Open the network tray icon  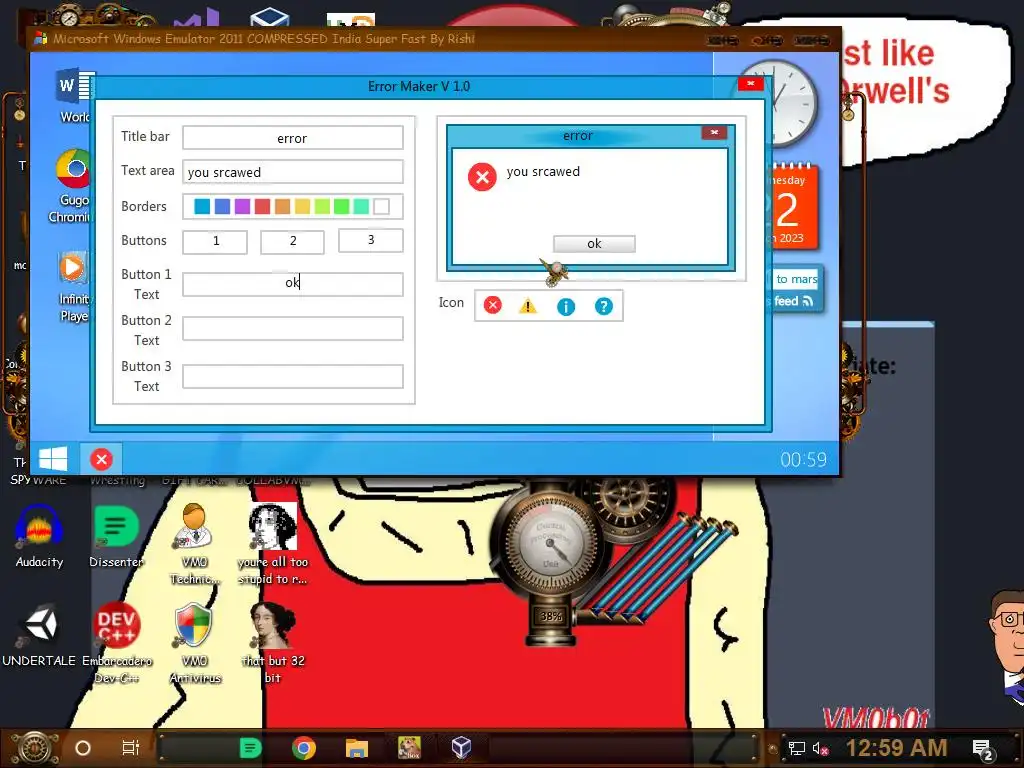coord(797,748)
